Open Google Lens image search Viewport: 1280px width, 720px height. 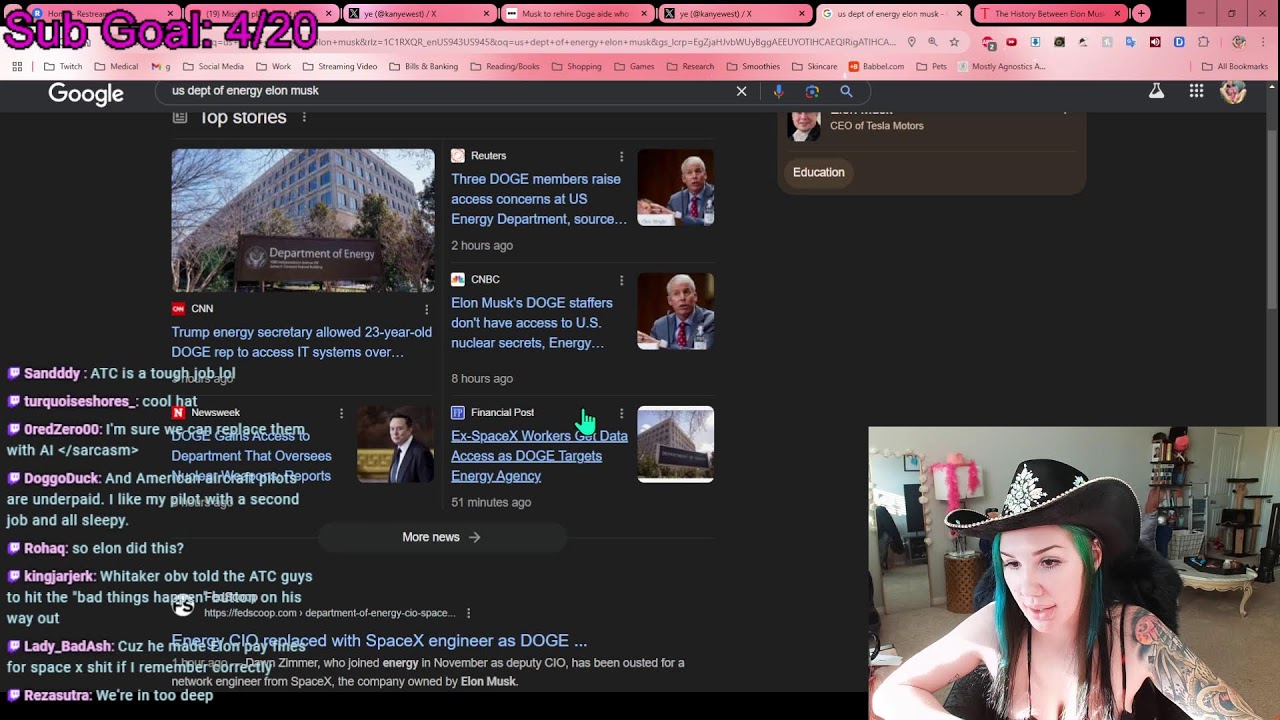pyautogui.click(x=812, y=91)
